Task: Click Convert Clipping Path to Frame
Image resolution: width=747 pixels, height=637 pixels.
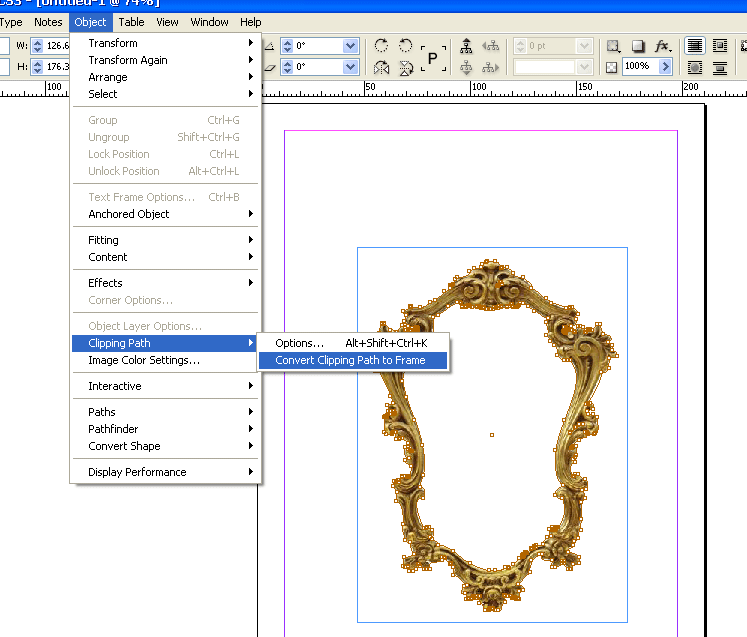Action: tap(350, 360)
